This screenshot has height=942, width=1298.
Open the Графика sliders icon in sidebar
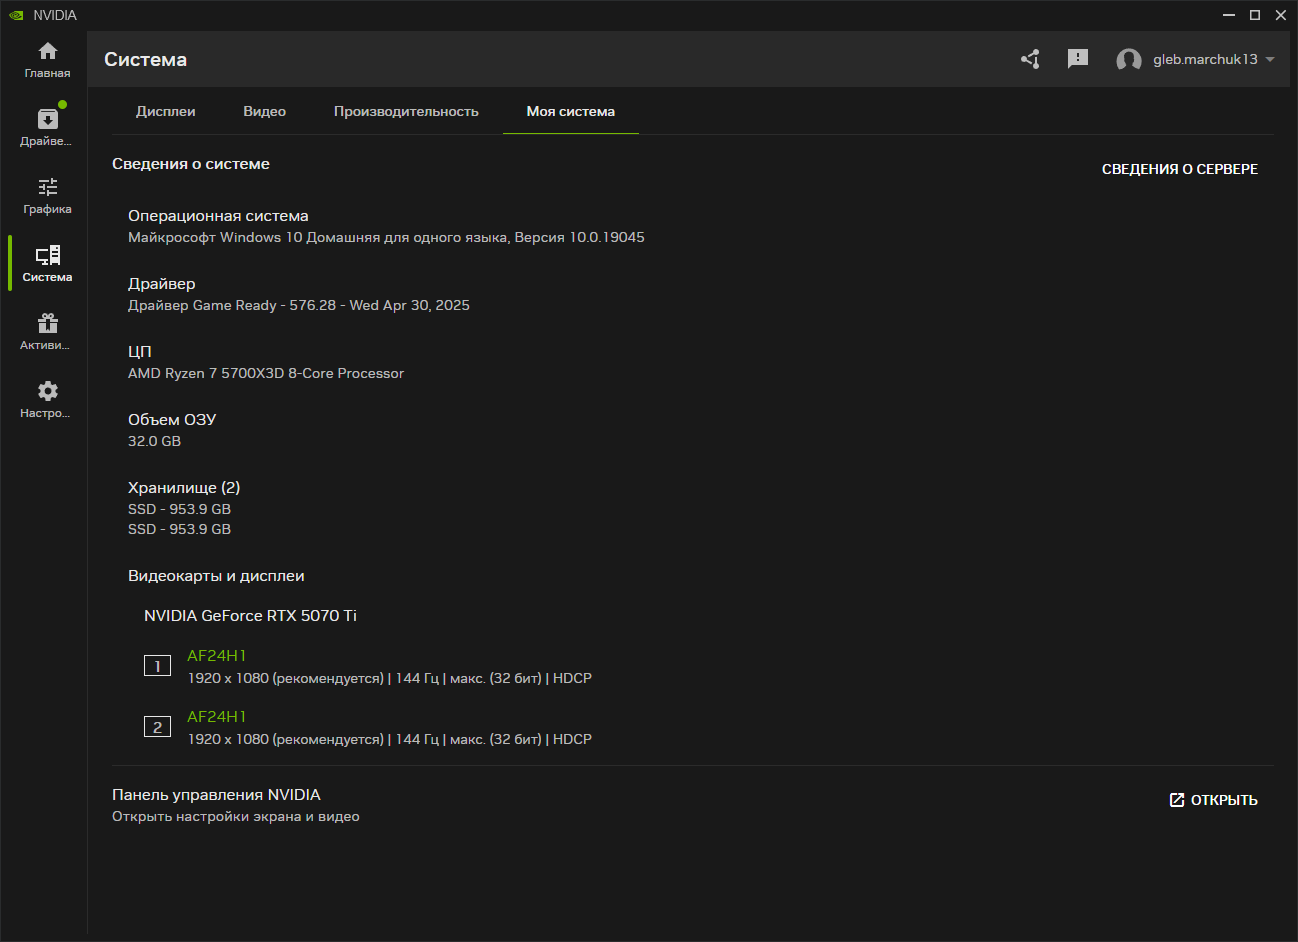point(47,187)
